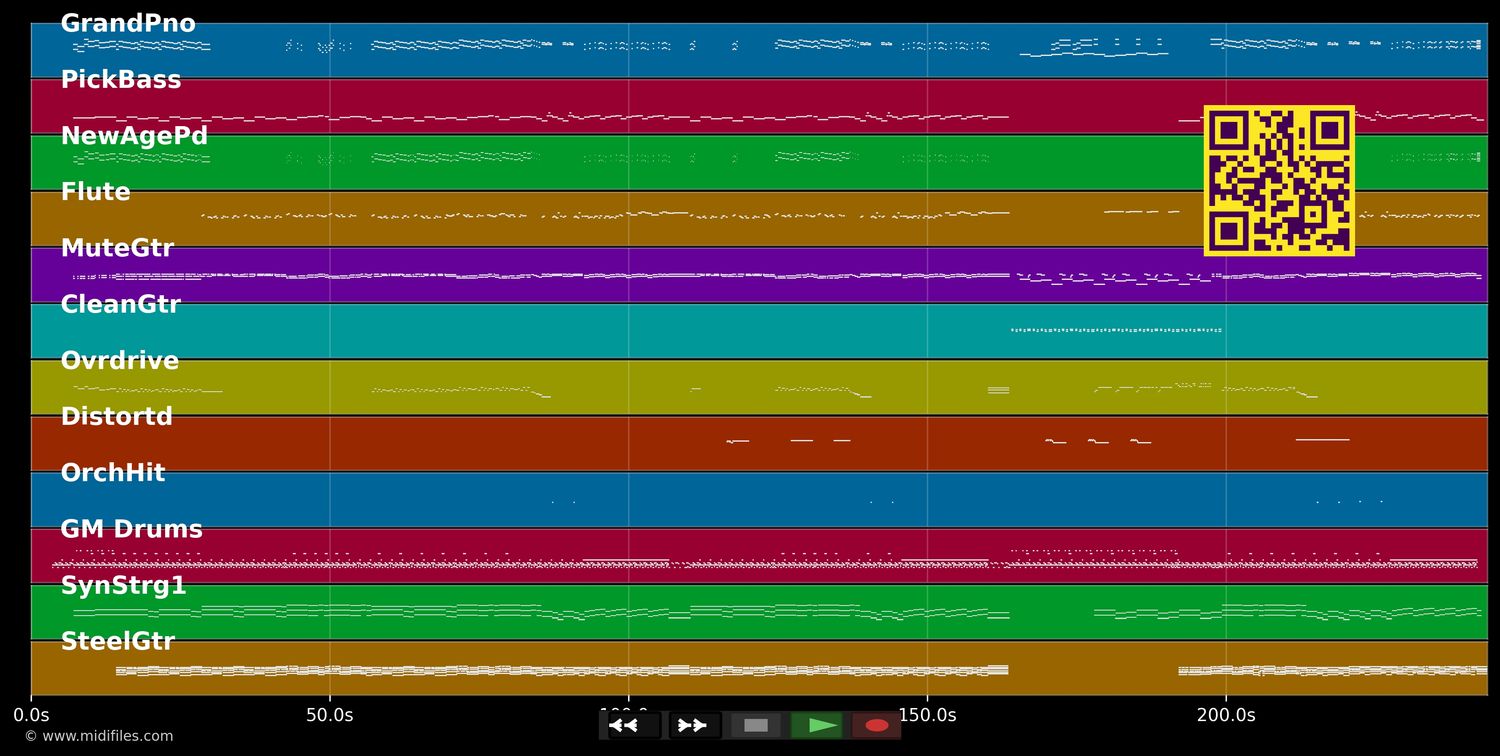The width and height of the screenshot is (1500, 756).
Task: Select the GrandPno track label
Action: pos(128,24)
